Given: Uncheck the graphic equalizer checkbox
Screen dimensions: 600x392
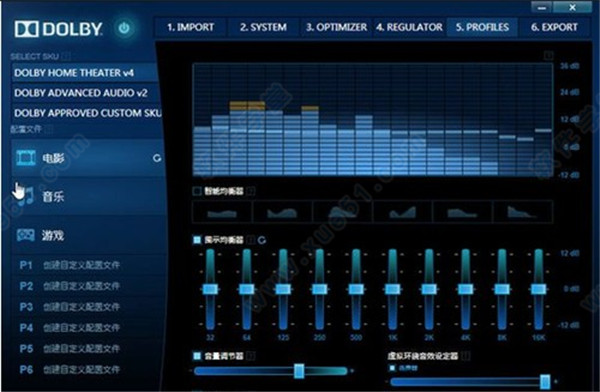Looking at the screenshot, I should click(197, 240).
